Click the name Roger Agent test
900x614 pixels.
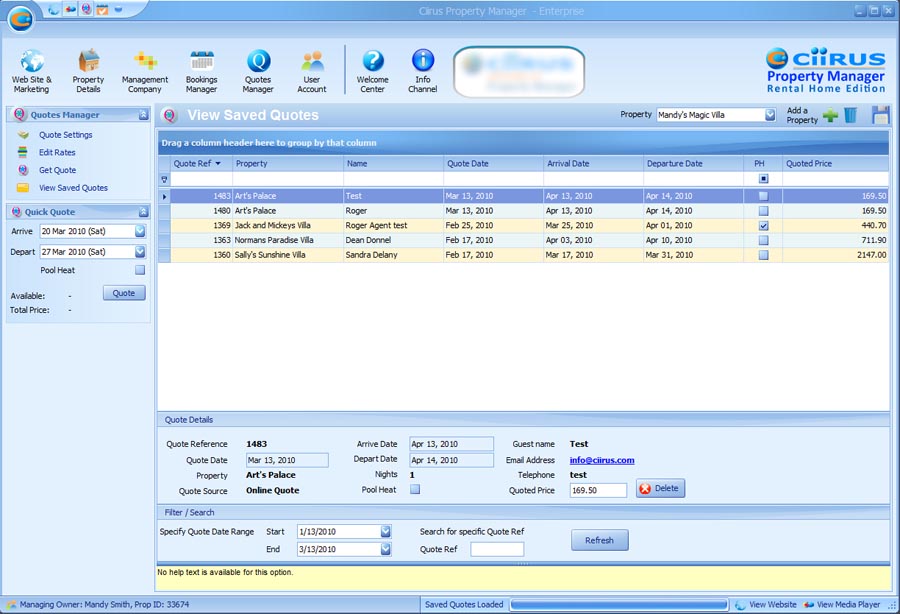[x=376, y=226]
